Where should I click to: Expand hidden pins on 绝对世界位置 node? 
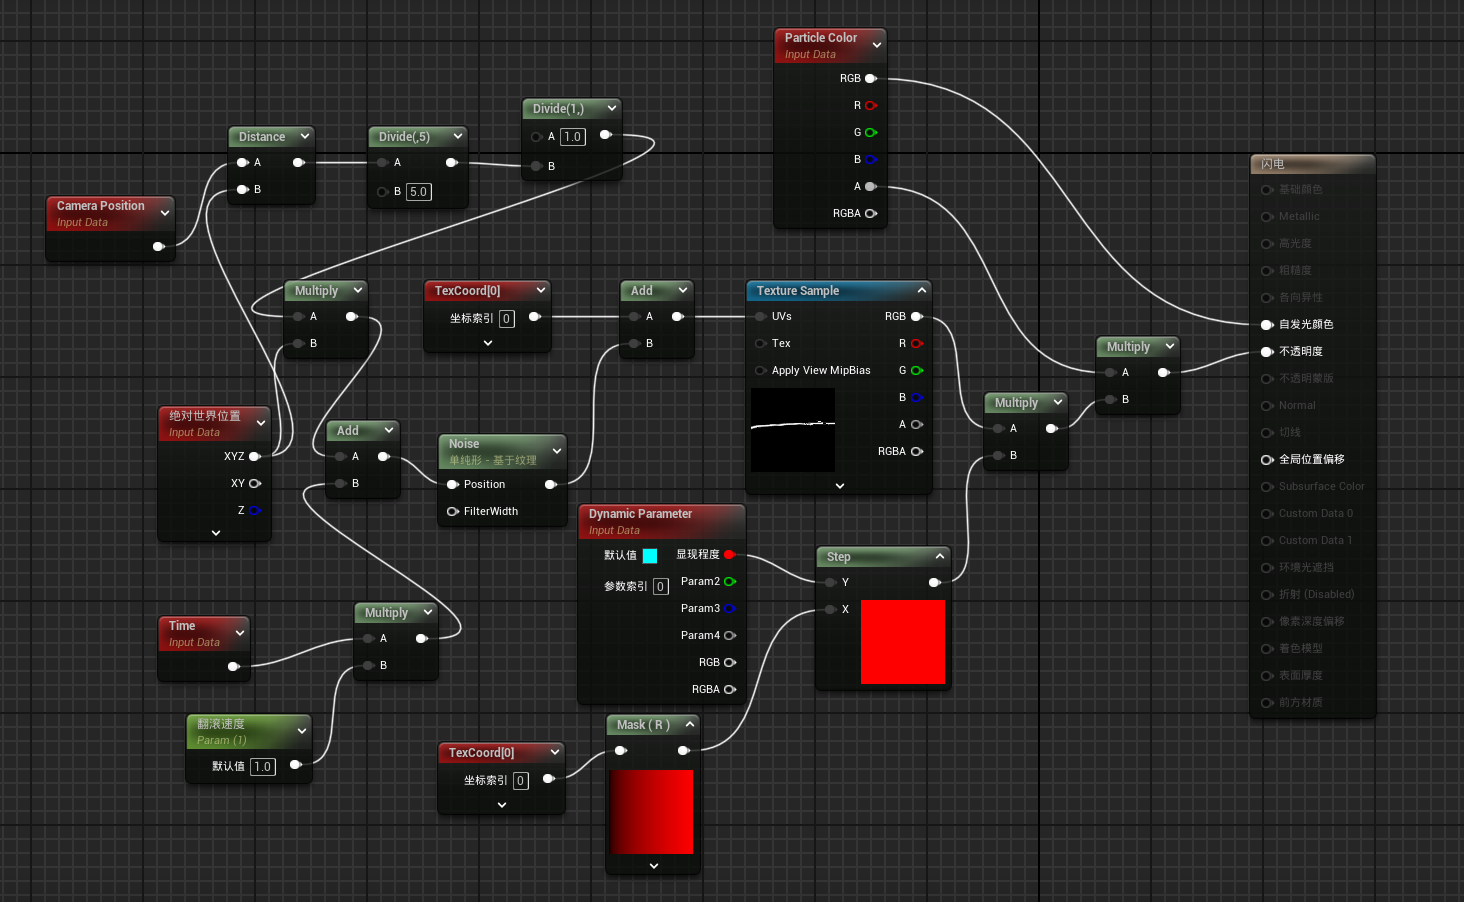coord(216,533)
